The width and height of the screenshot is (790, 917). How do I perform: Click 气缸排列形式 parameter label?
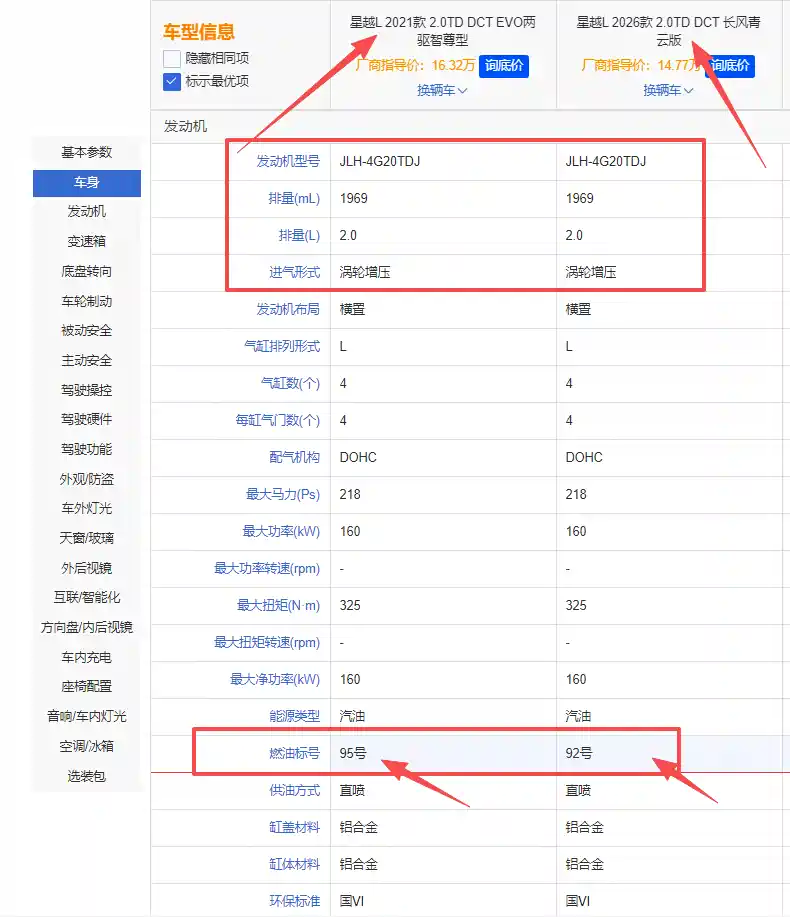[x=282, y=347]
